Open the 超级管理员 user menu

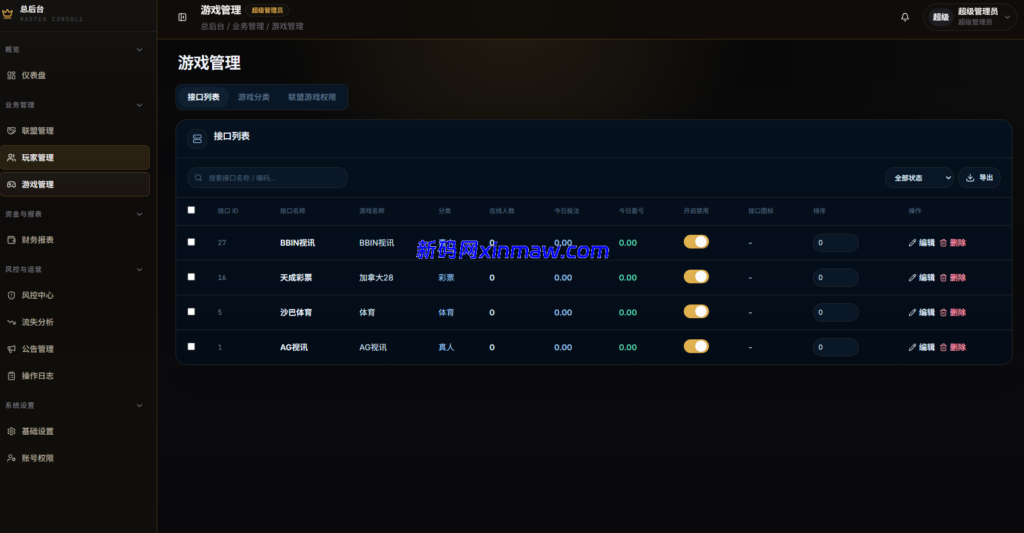969,17
